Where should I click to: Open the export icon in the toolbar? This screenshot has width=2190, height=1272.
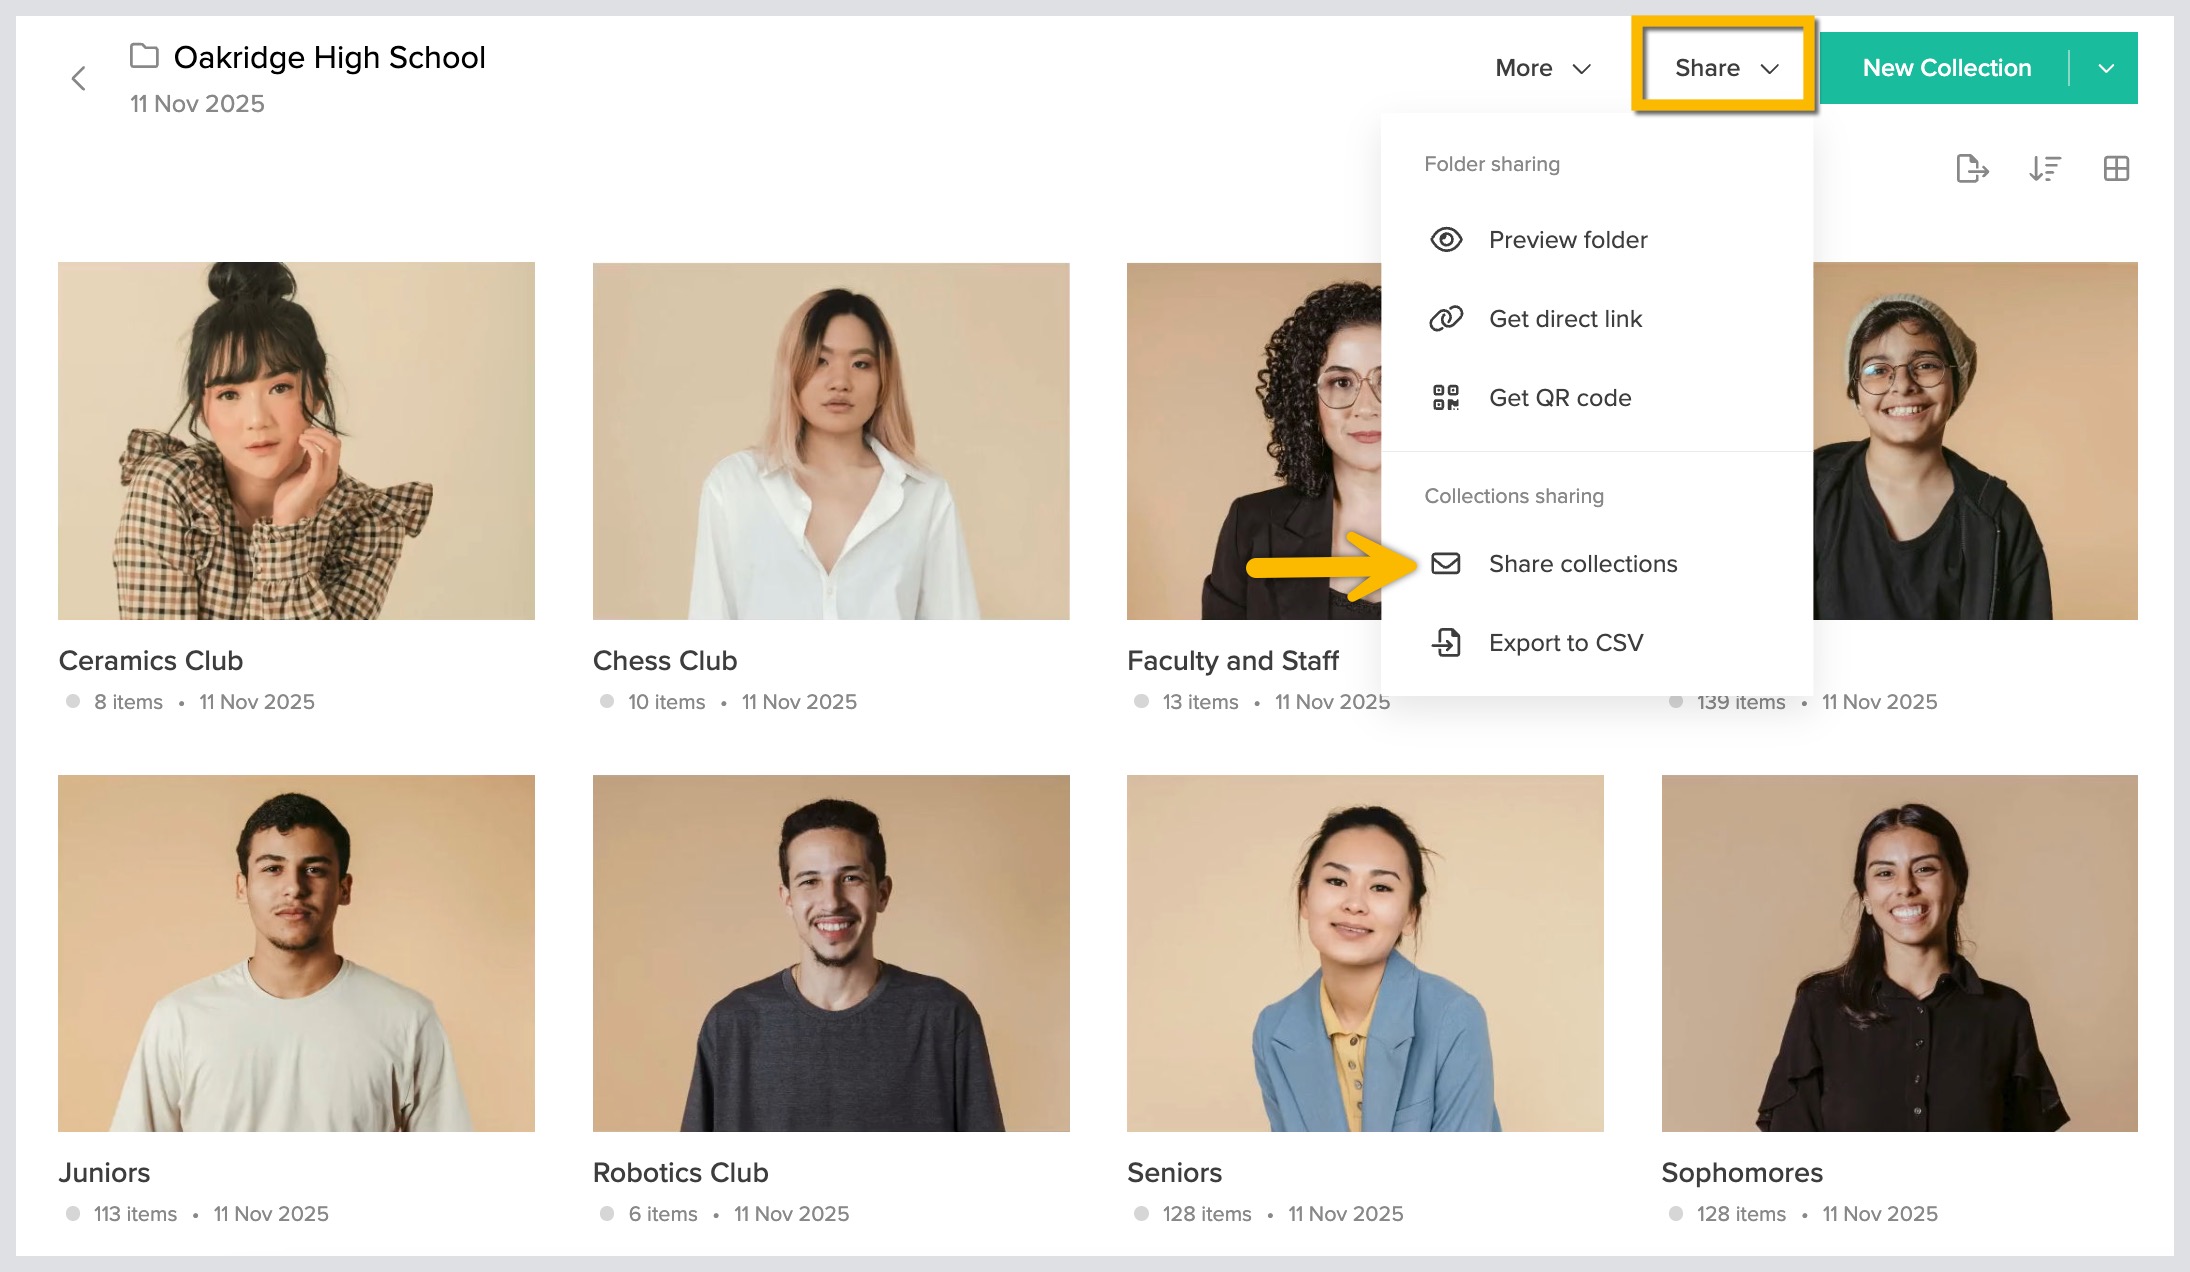1972,169
